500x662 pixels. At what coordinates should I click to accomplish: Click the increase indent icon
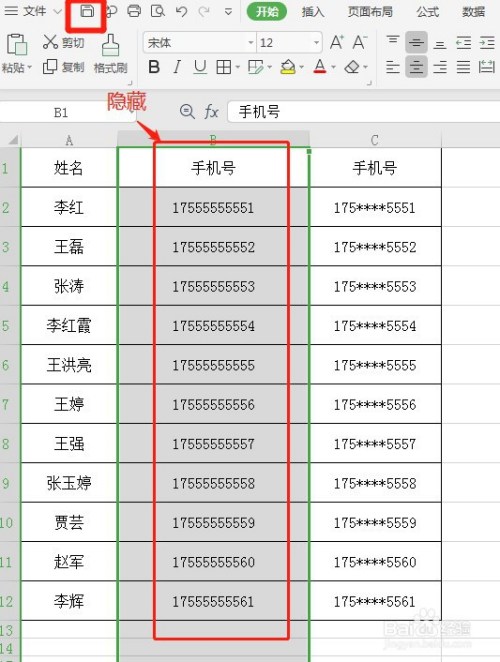pos(487,43)
